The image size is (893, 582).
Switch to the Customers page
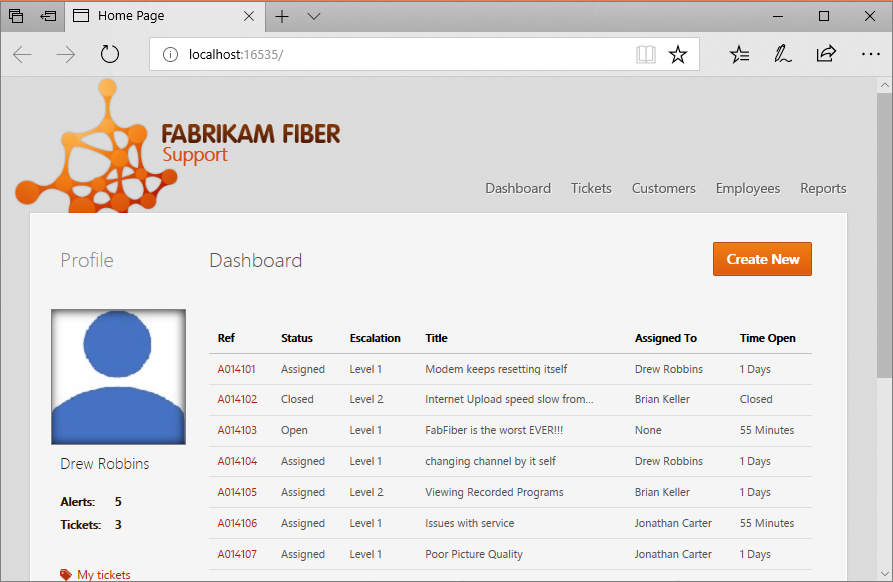(663, 188)
